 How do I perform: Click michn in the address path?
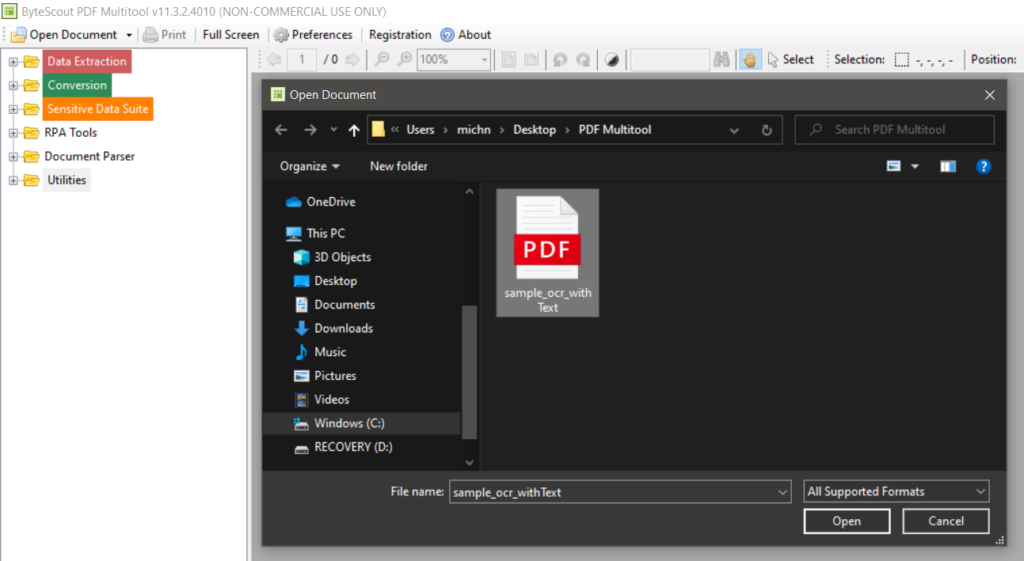[473, 129]
